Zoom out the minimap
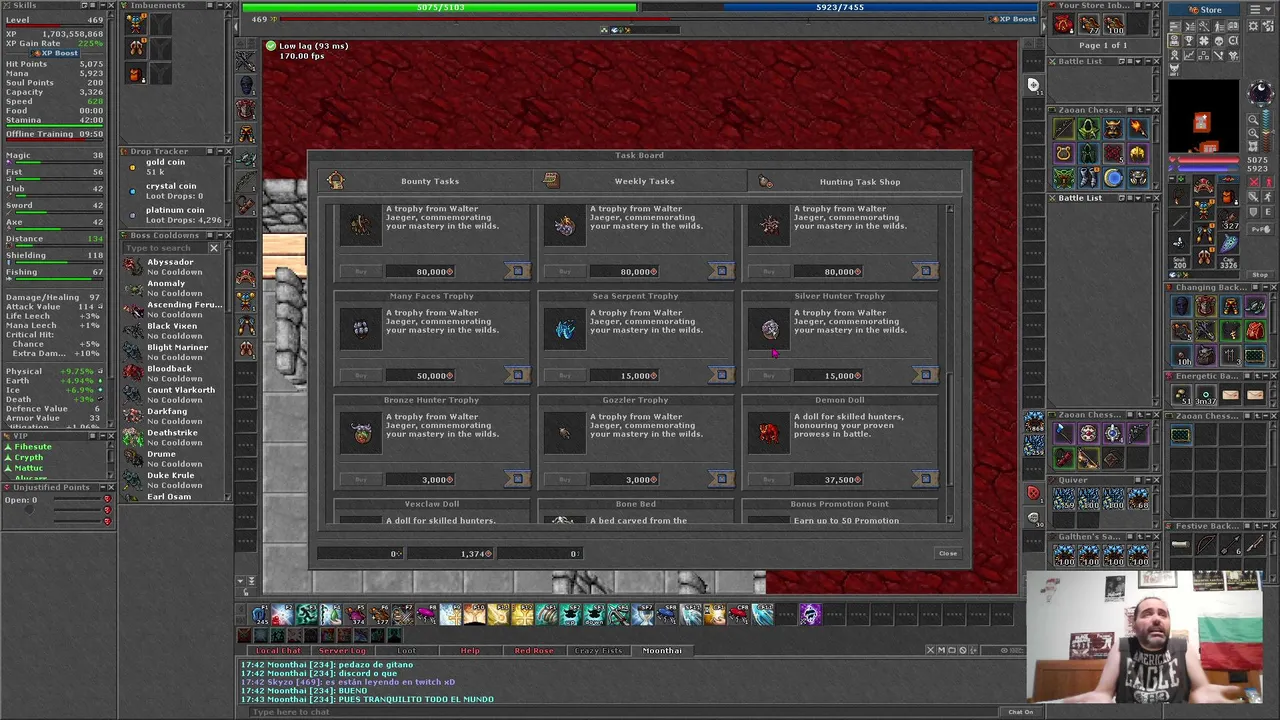 (1253, 119)
